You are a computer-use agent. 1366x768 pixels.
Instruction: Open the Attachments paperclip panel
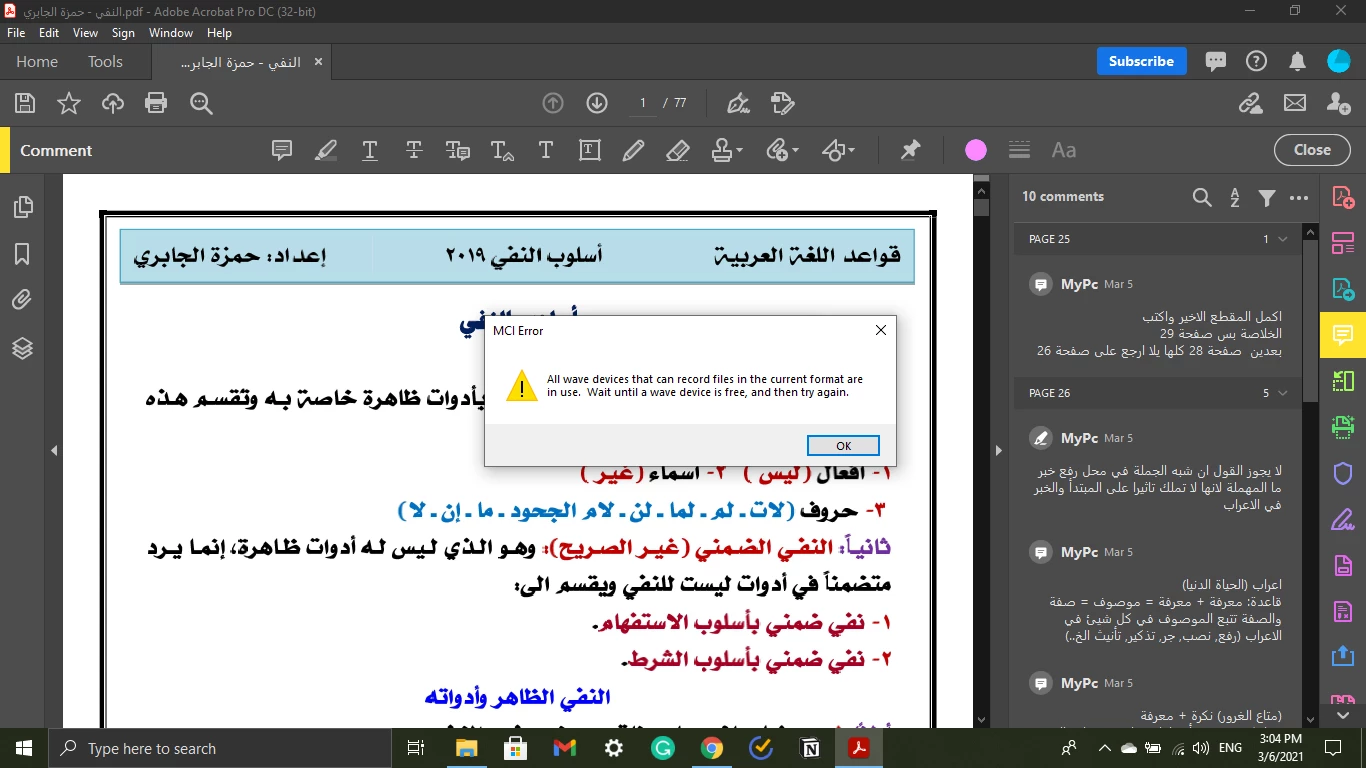click(22, 300)
